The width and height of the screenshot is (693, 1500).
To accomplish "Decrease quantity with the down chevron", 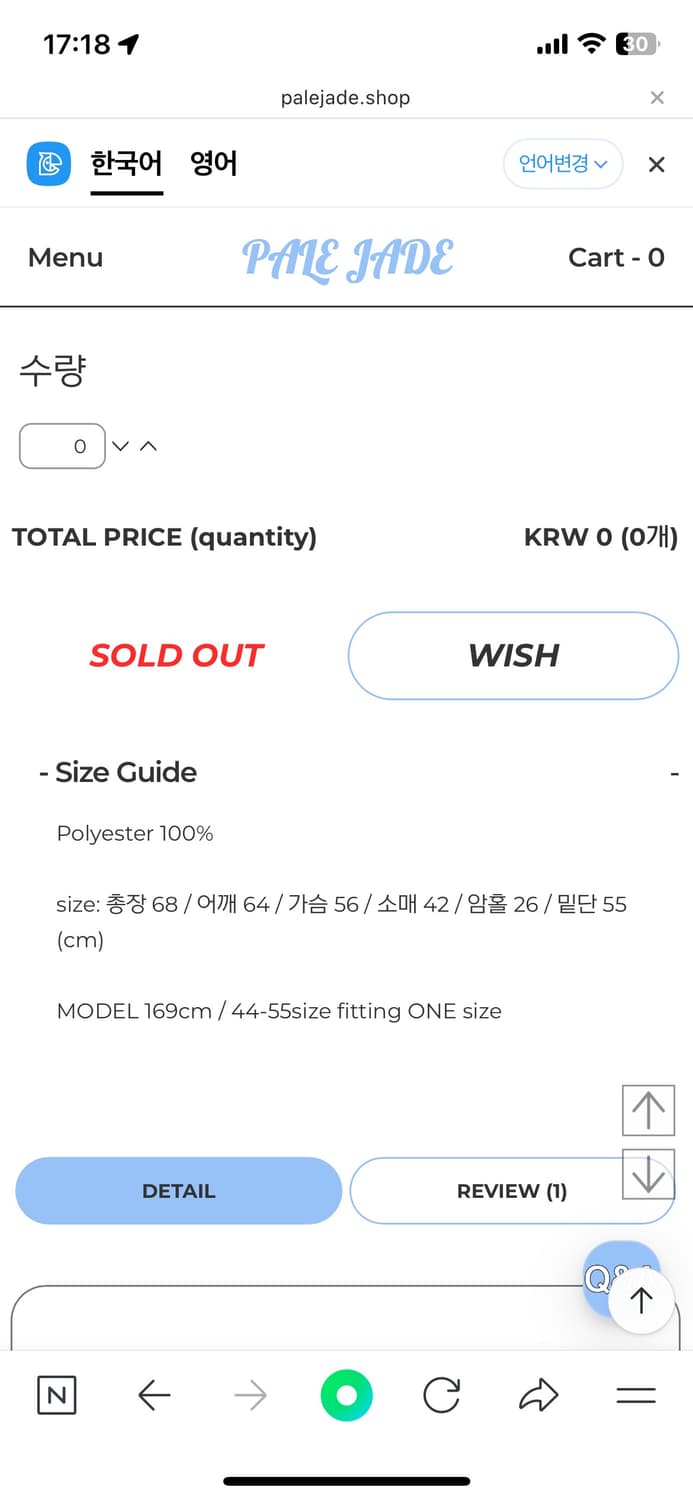I will [121, 446].
